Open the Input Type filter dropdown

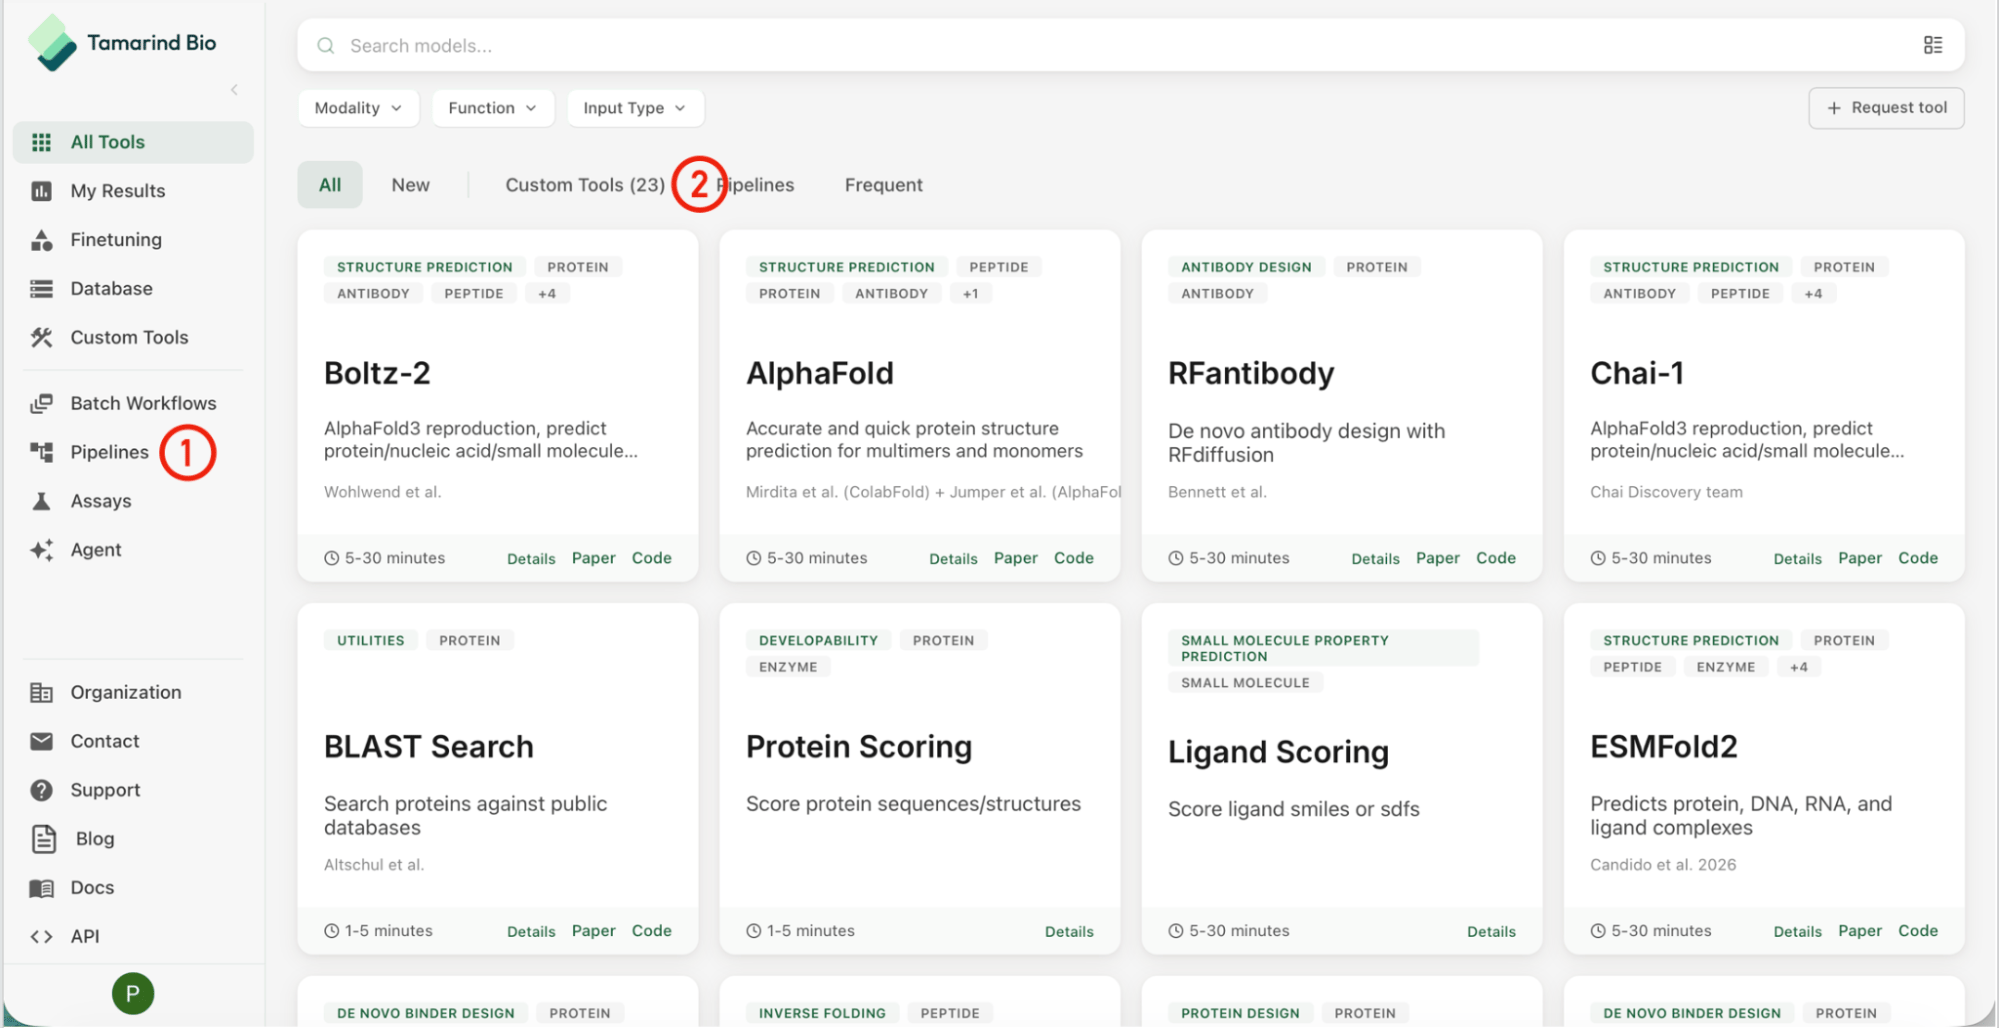point(635,108)
